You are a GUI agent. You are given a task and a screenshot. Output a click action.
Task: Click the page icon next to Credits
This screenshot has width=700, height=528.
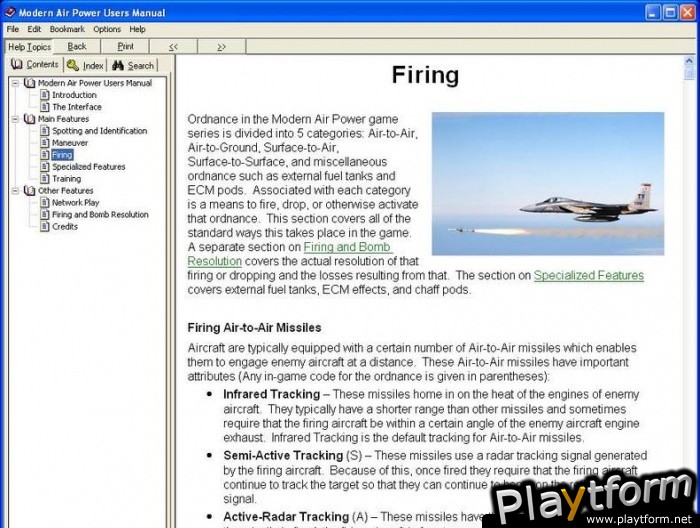point(45,226)
